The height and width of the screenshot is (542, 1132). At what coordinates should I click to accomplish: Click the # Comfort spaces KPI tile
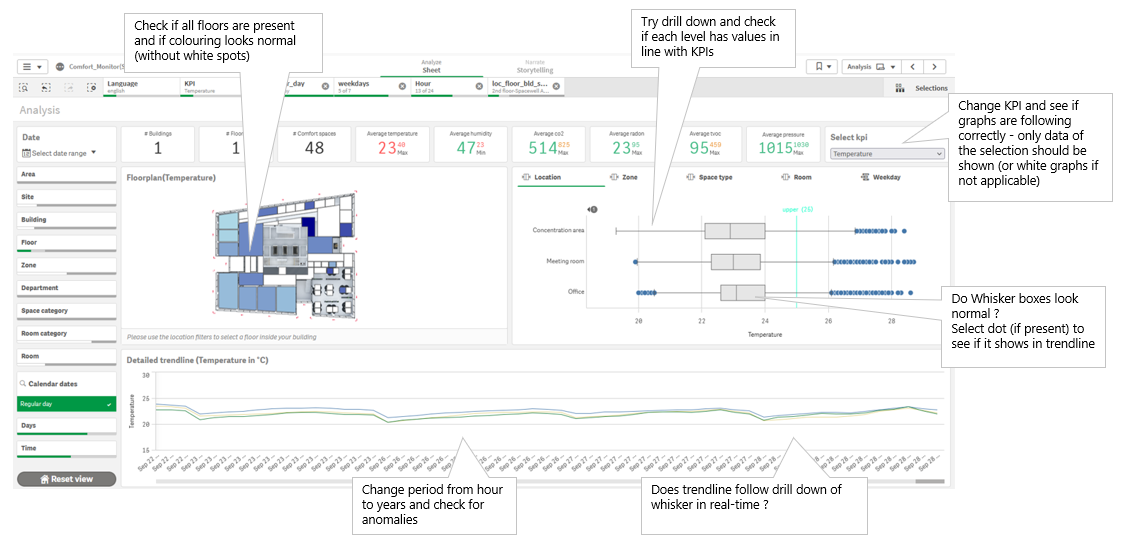click(314, 144)
